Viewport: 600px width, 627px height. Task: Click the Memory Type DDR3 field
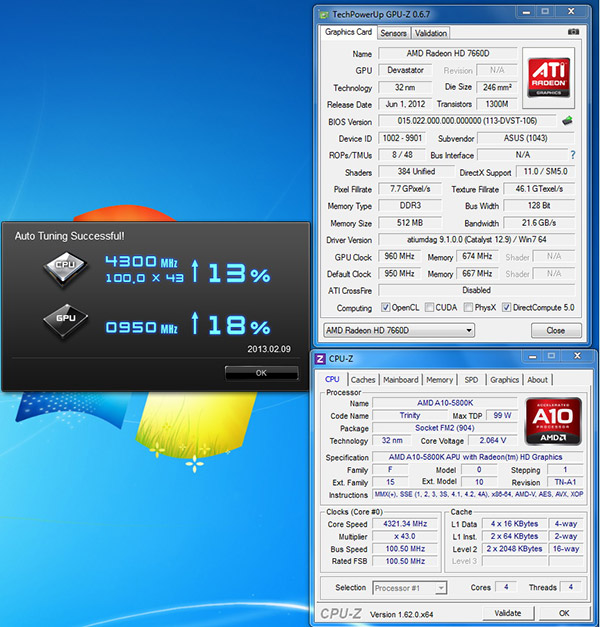coord(410,205)
